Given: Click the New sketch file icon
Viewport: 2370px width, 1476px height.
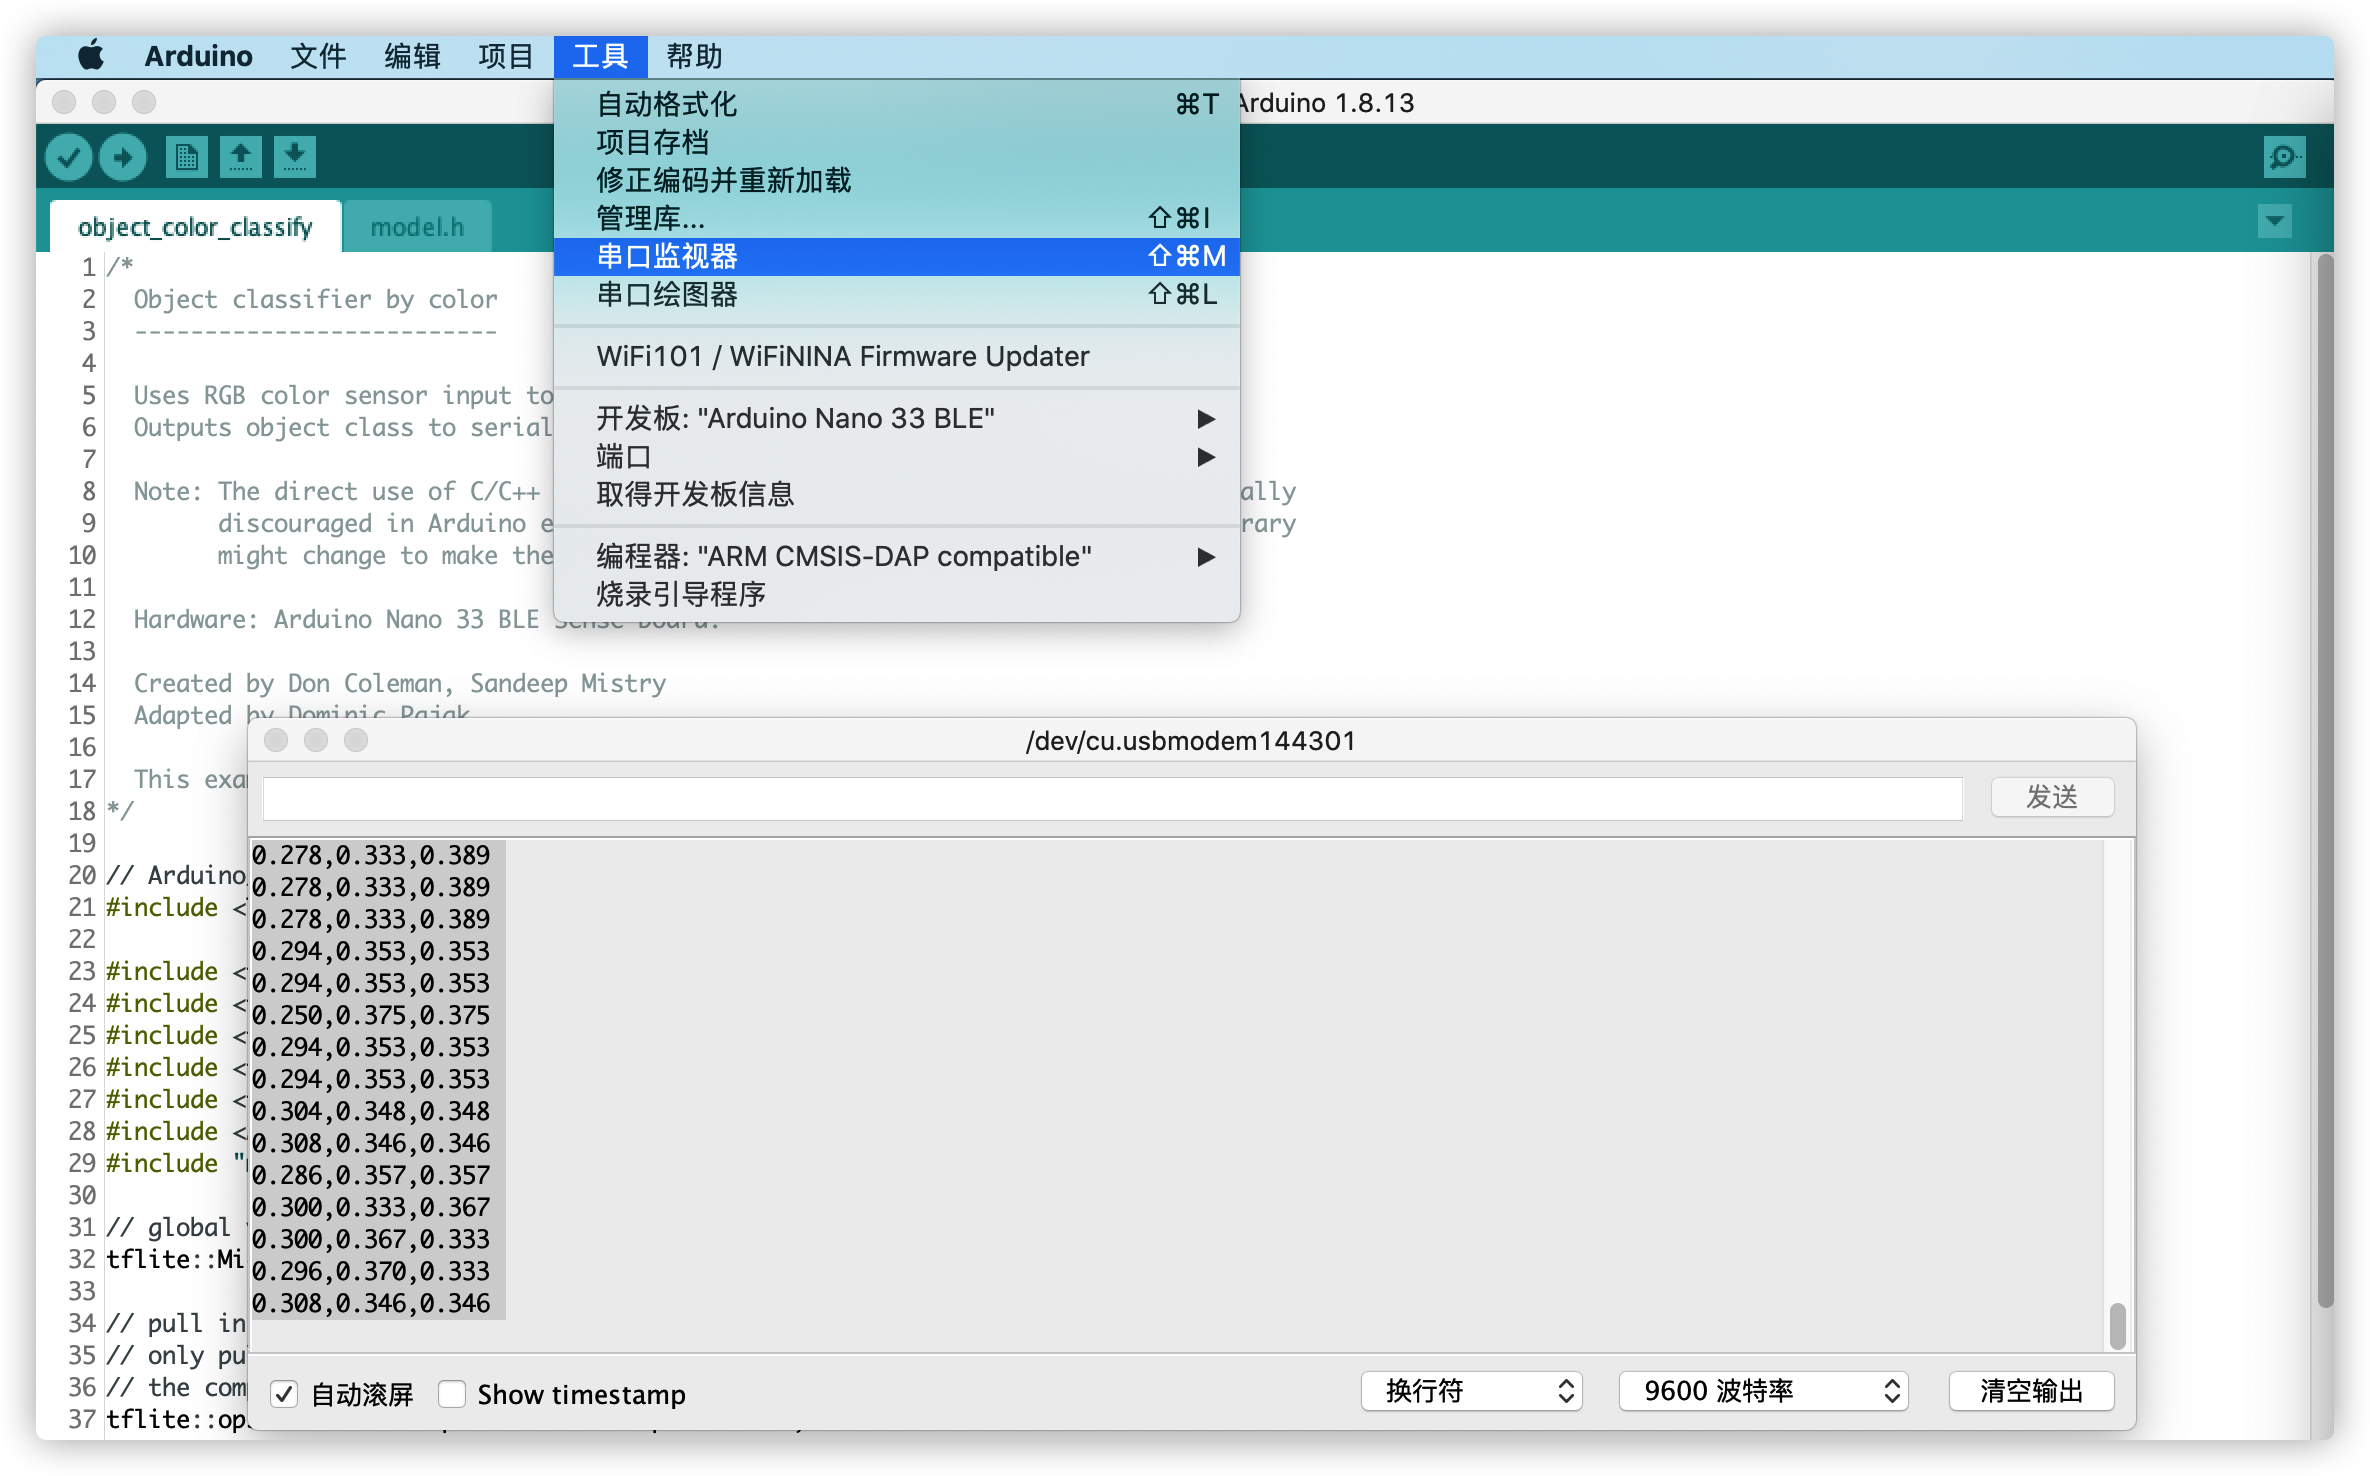Looking at the screenshot, I should click(187, 157).
